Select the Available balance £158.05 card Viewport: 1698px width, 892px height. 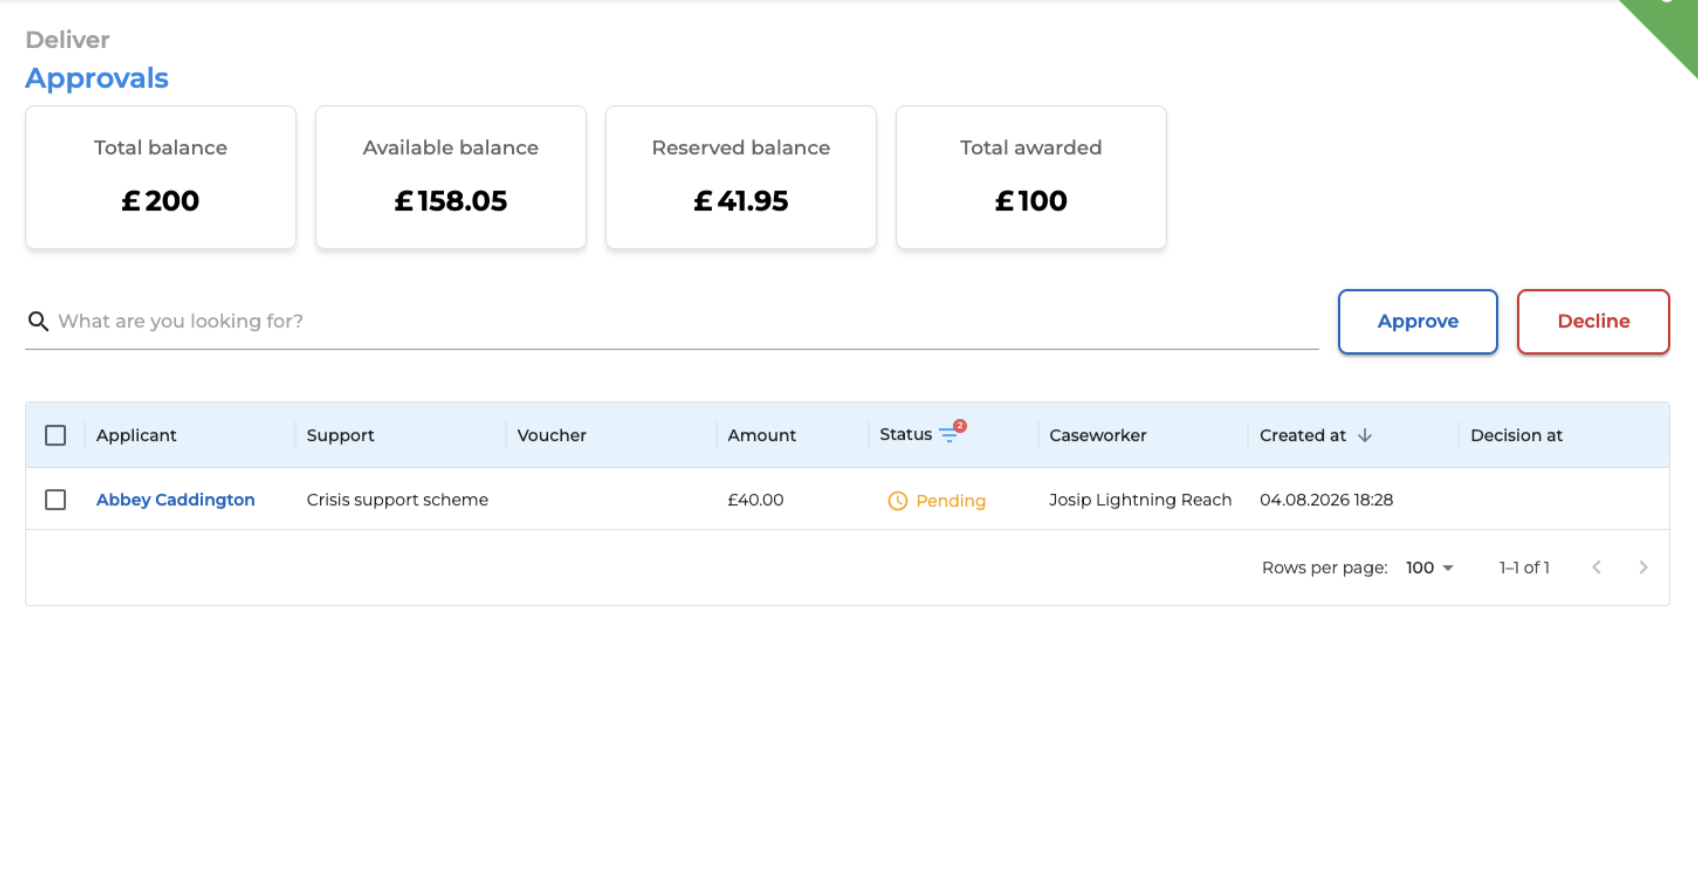click(x=451, y=177)
